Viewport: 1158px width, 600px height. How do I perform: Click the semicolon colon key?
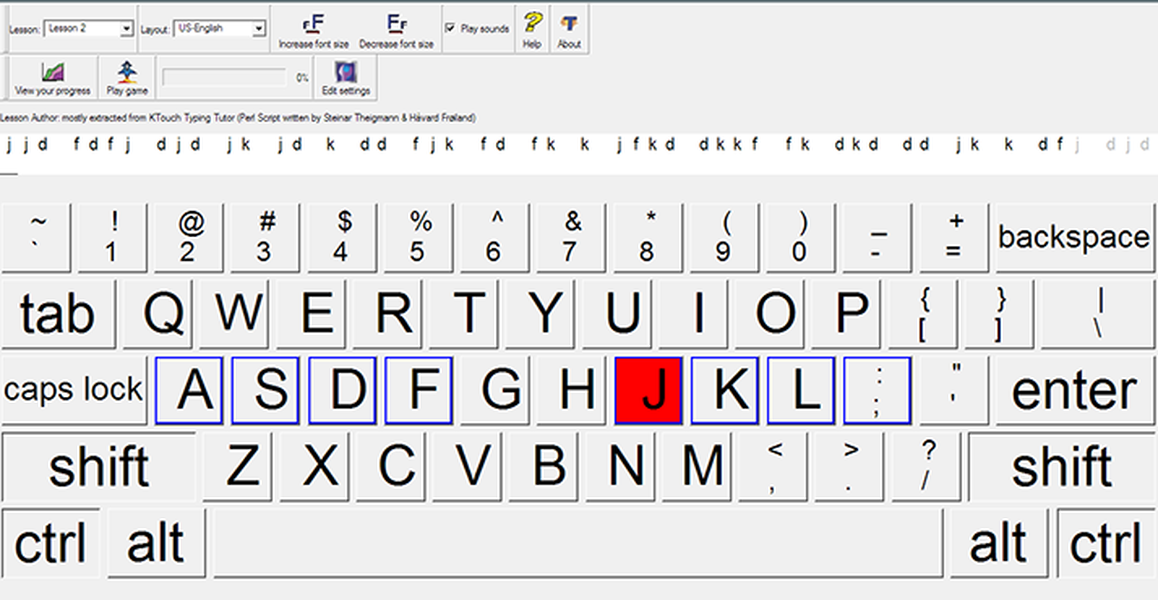pos(877,390)
